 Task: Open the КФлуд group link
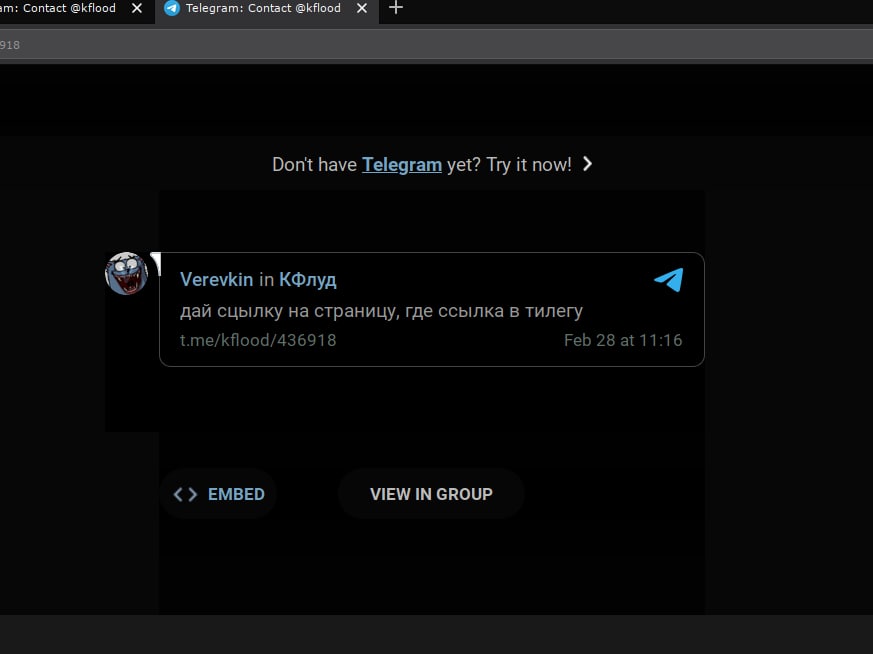307,280
